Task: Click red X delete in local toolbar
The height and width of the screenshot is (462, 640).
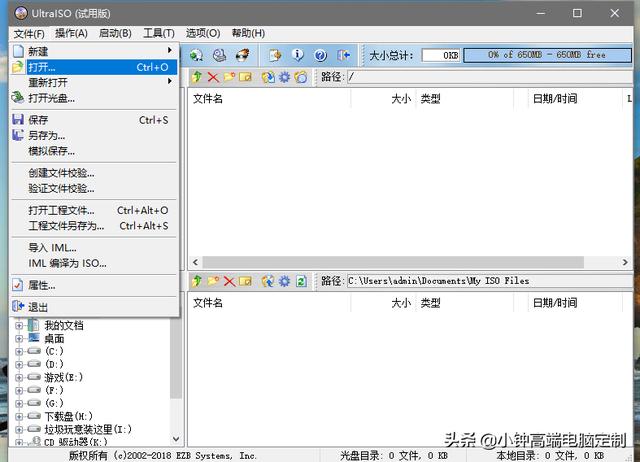Action: coord(229,281)
